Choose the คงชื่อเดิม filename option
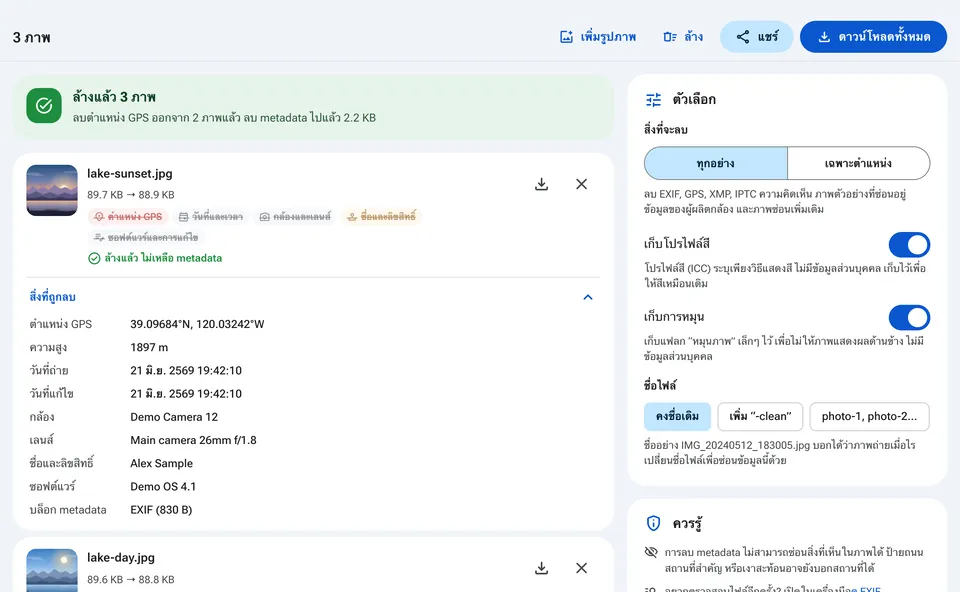Viewport: 960px width, 592px height. (677, 416)
